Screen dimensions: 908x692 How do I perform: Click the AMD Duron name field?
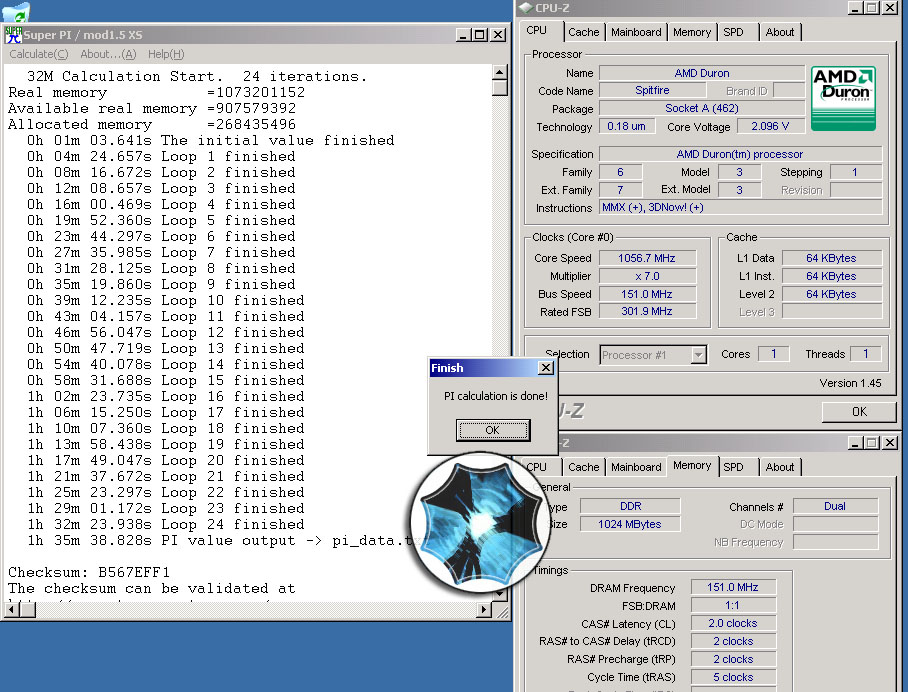(702, 73)
